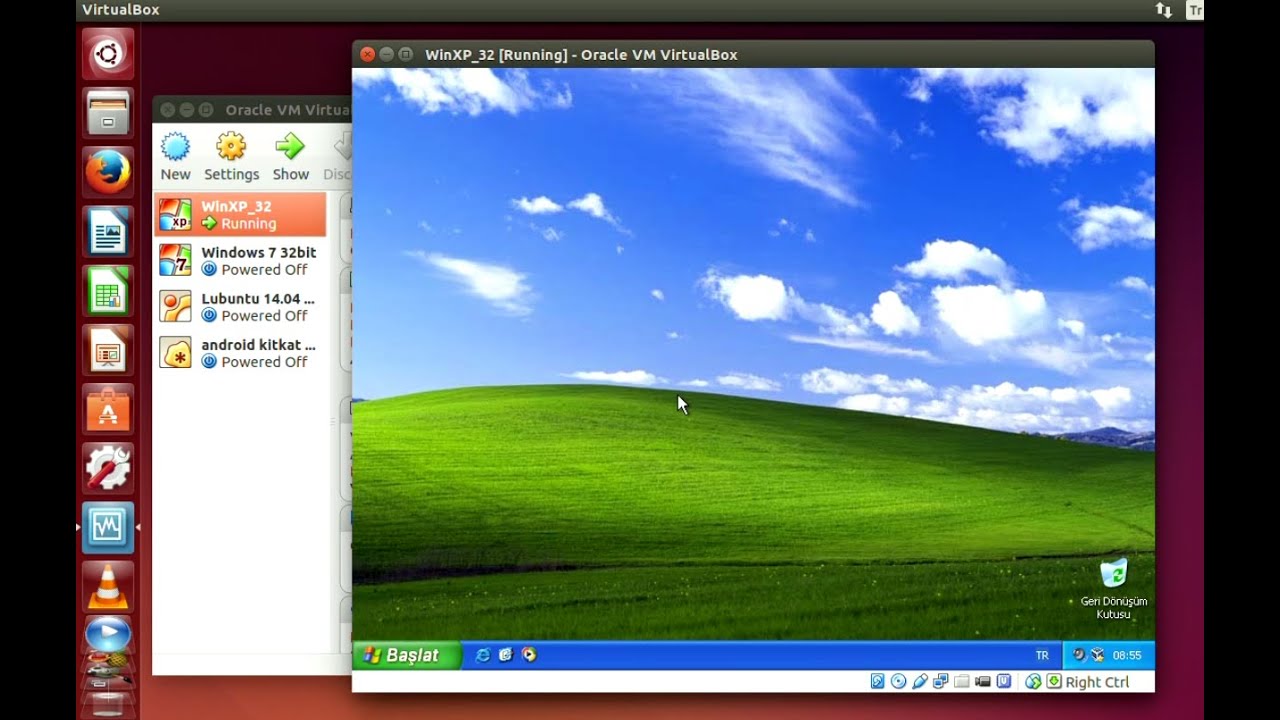Launch LibreOffice Calc from the launcher

(108, 290)
